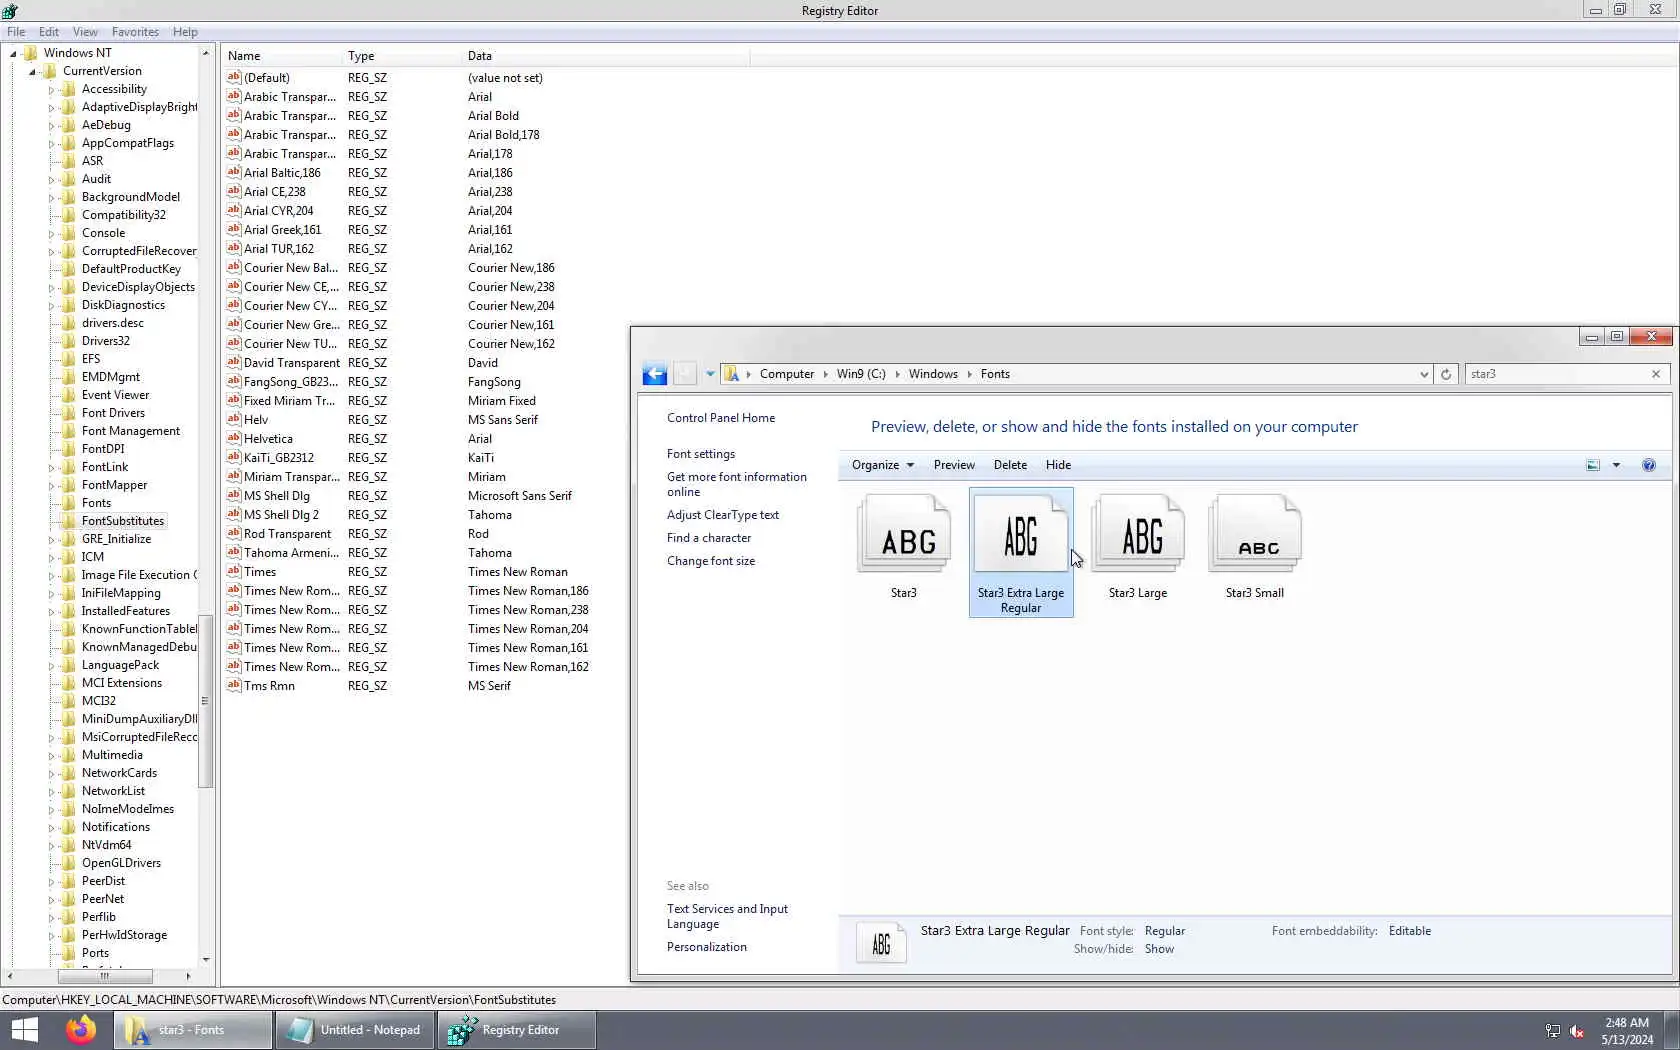Open the Help menu in Registry Editor
The height and width of the screenshot is (1050, 1680).
[185, 32]
